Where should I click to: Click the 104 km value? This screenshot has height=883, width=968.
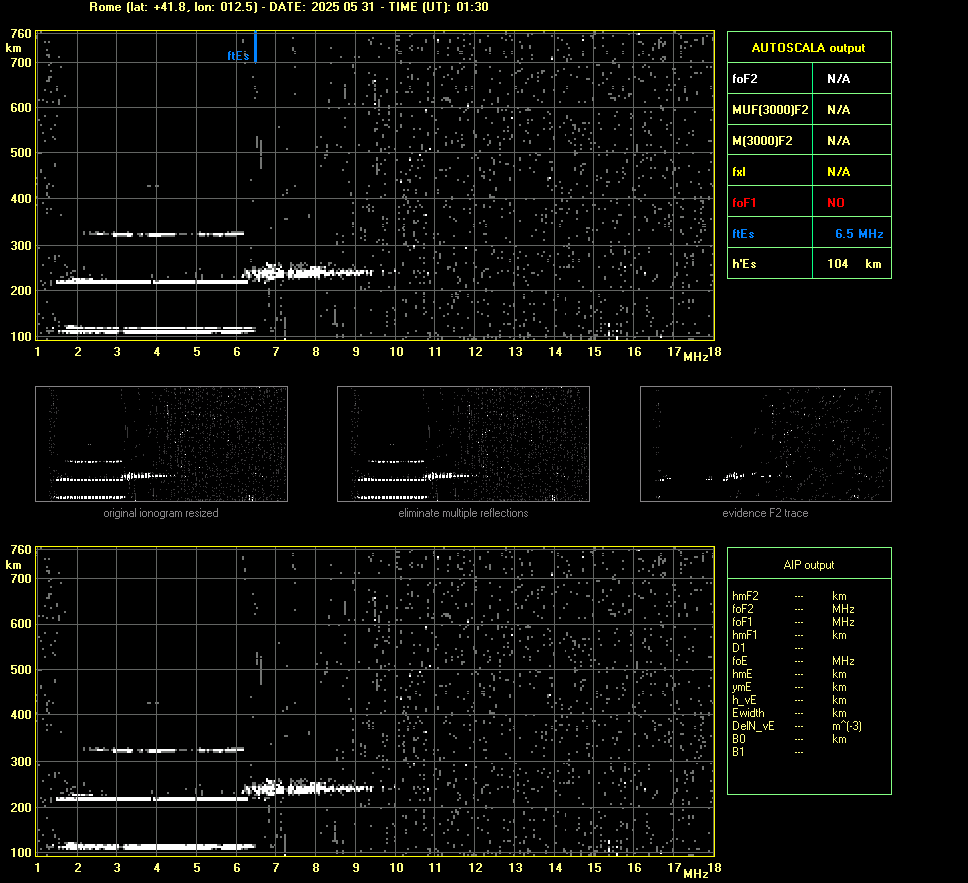coord(854,264)
